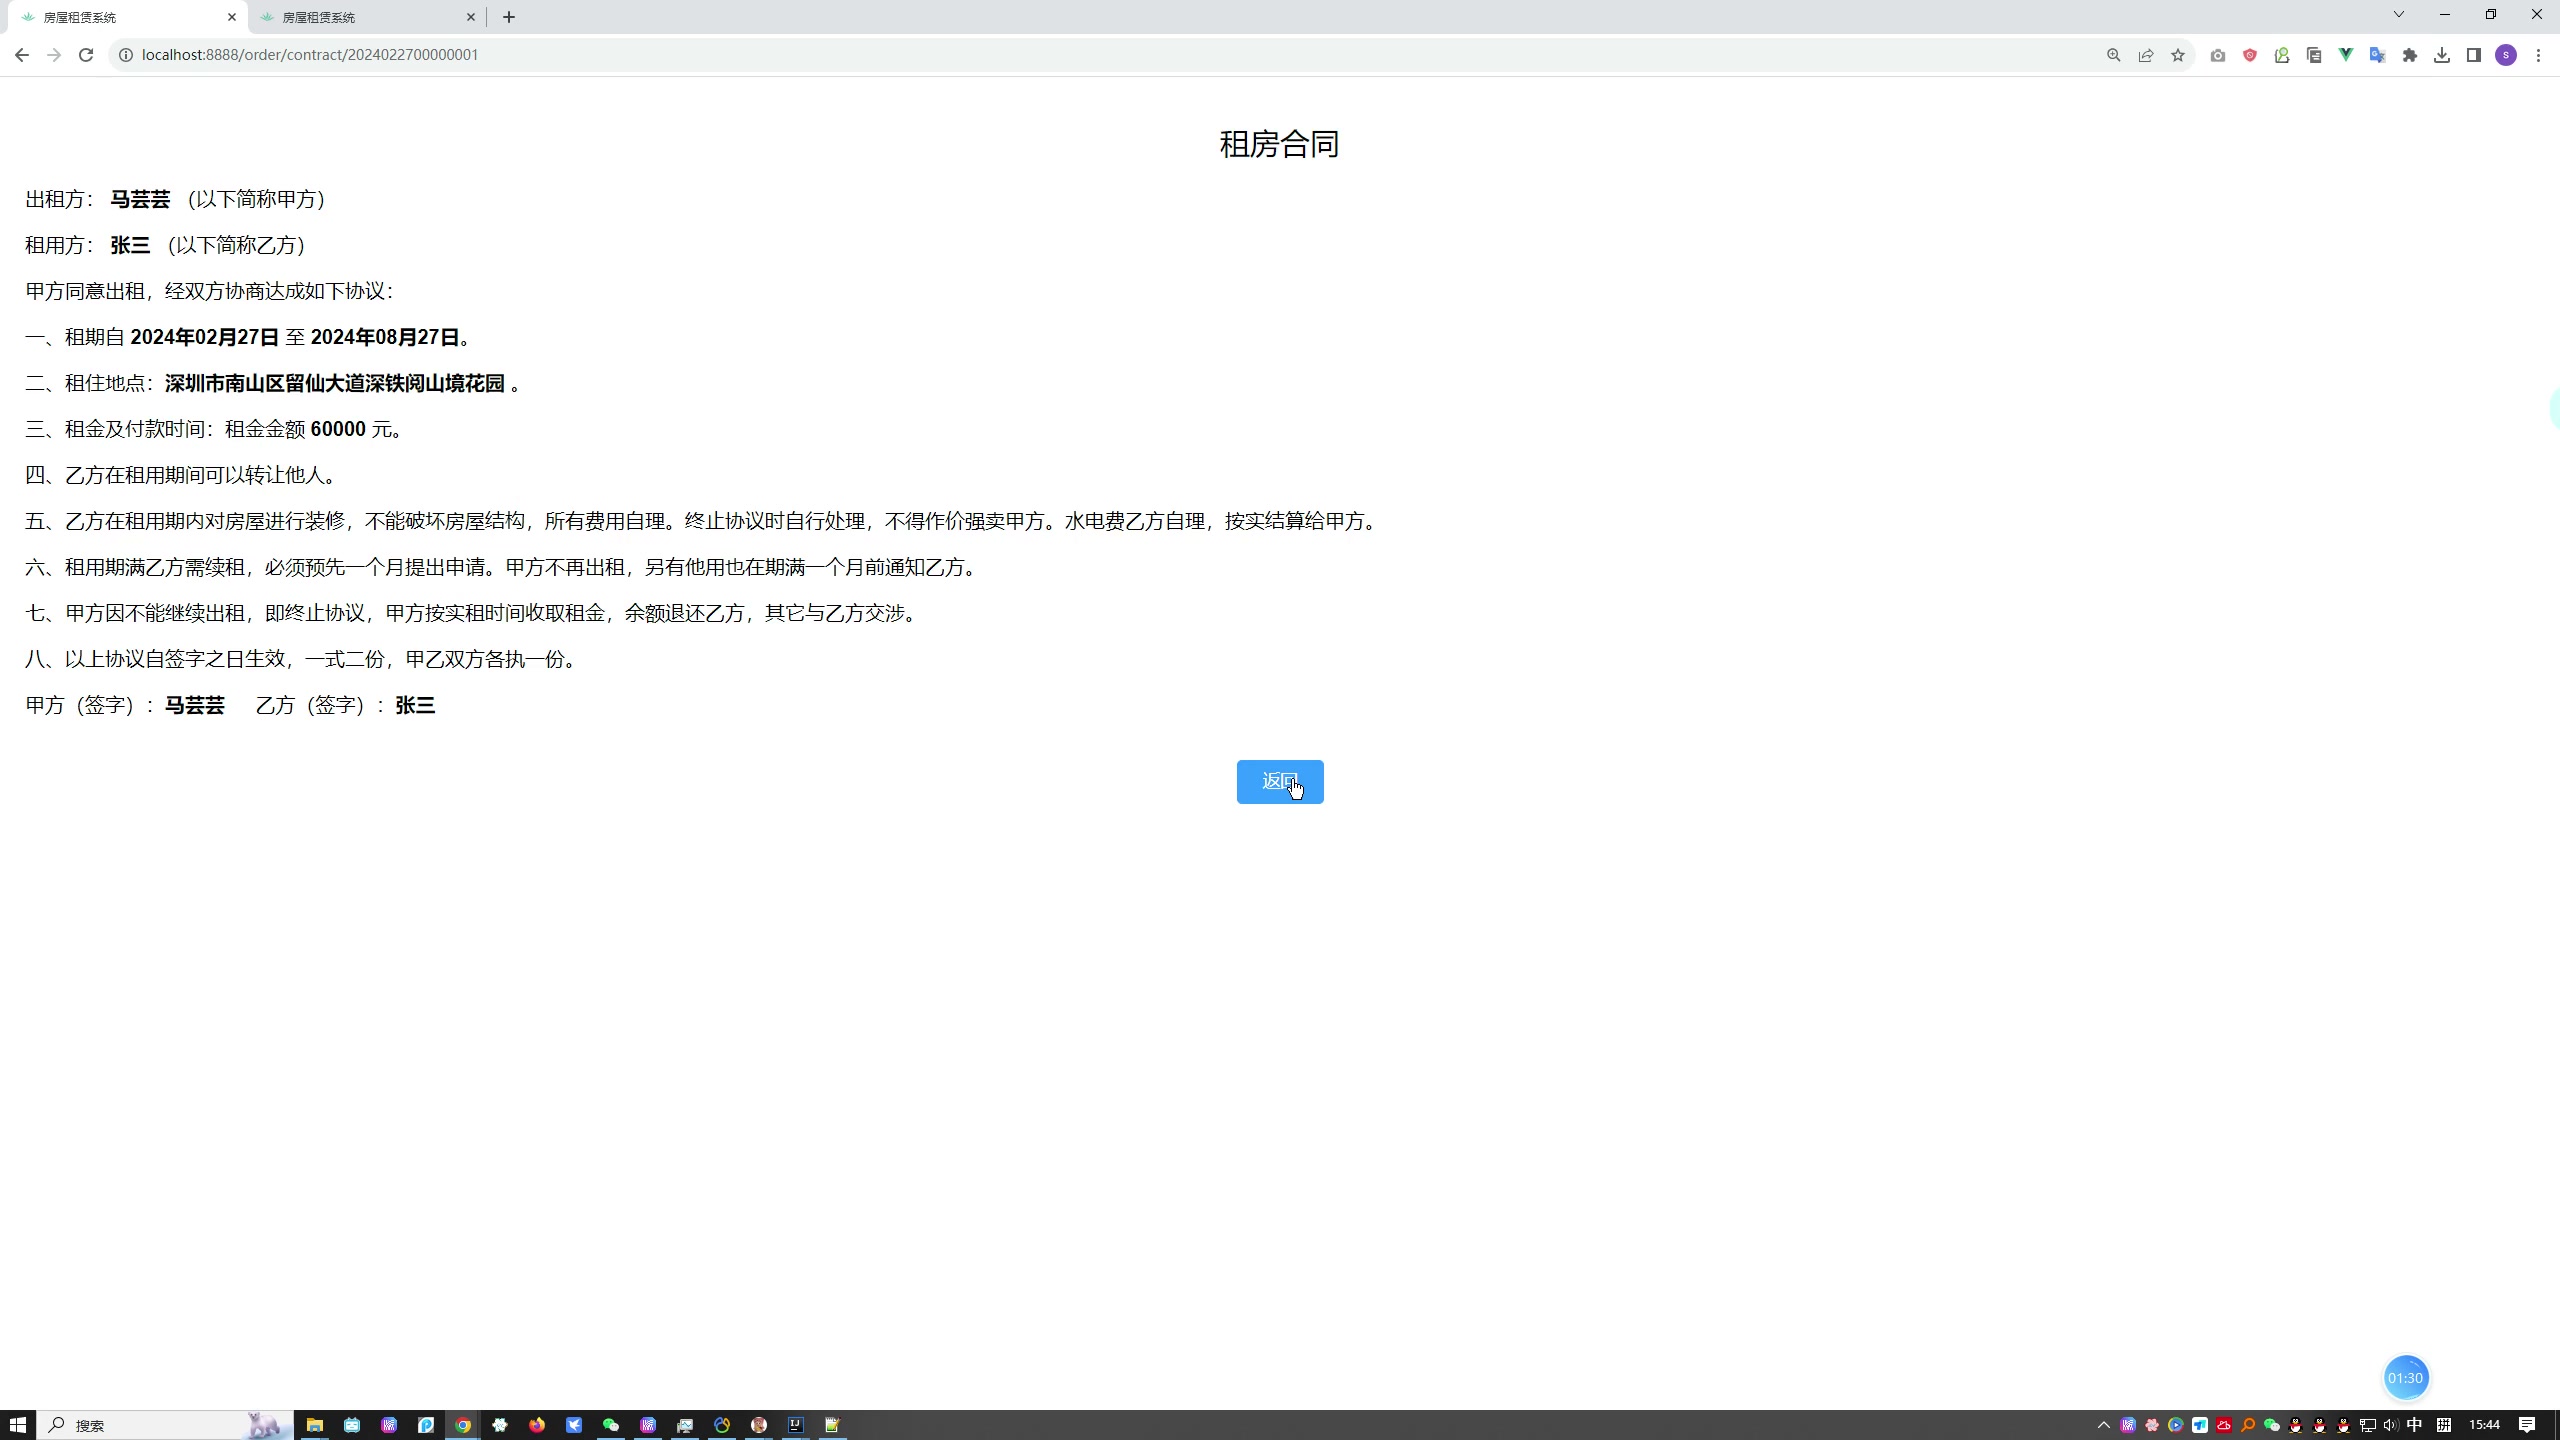Open the 15:44 clock calendar

[x=2484, y=1425]
